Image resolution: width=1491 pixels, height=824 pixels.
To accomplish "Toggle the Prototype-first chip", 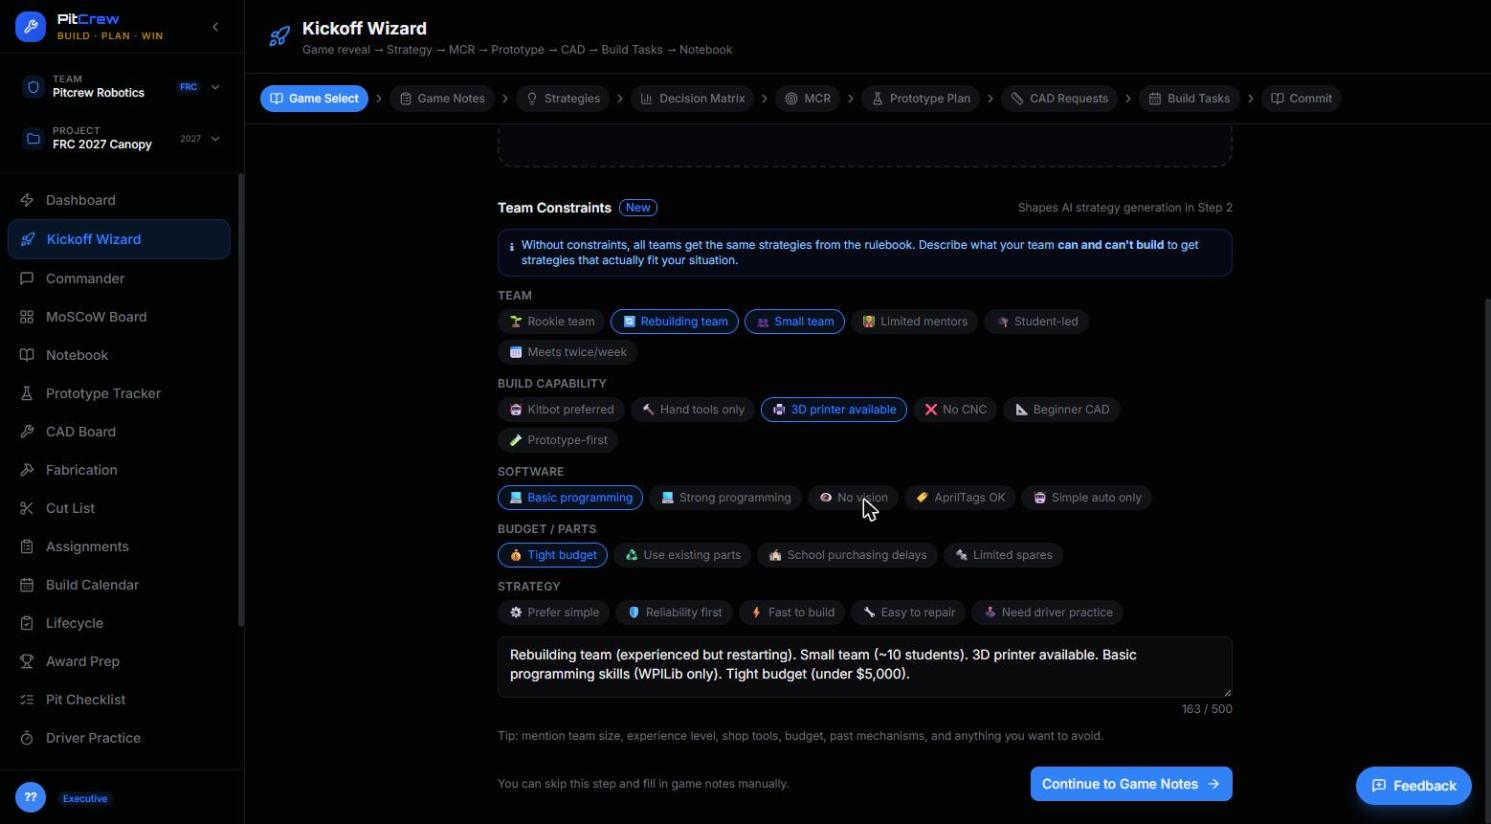I will (558, 440).
